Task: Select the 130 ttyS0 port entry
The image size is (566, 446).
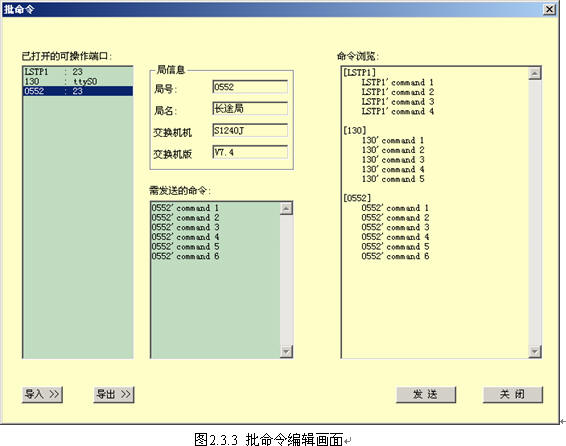Action: 78,81
